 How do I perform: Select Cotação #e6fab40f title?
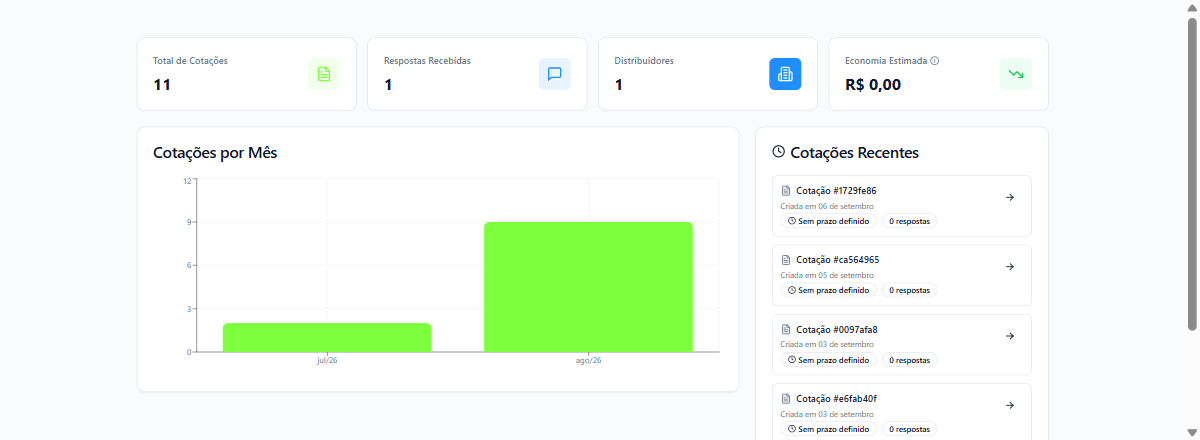(x=837, y=398)
